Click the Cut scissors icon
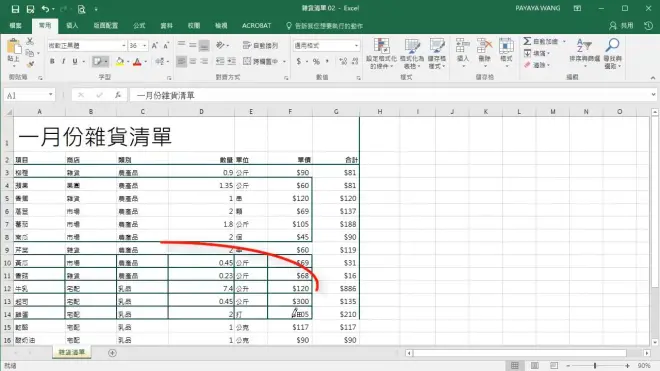 click(x=29, y=41)
